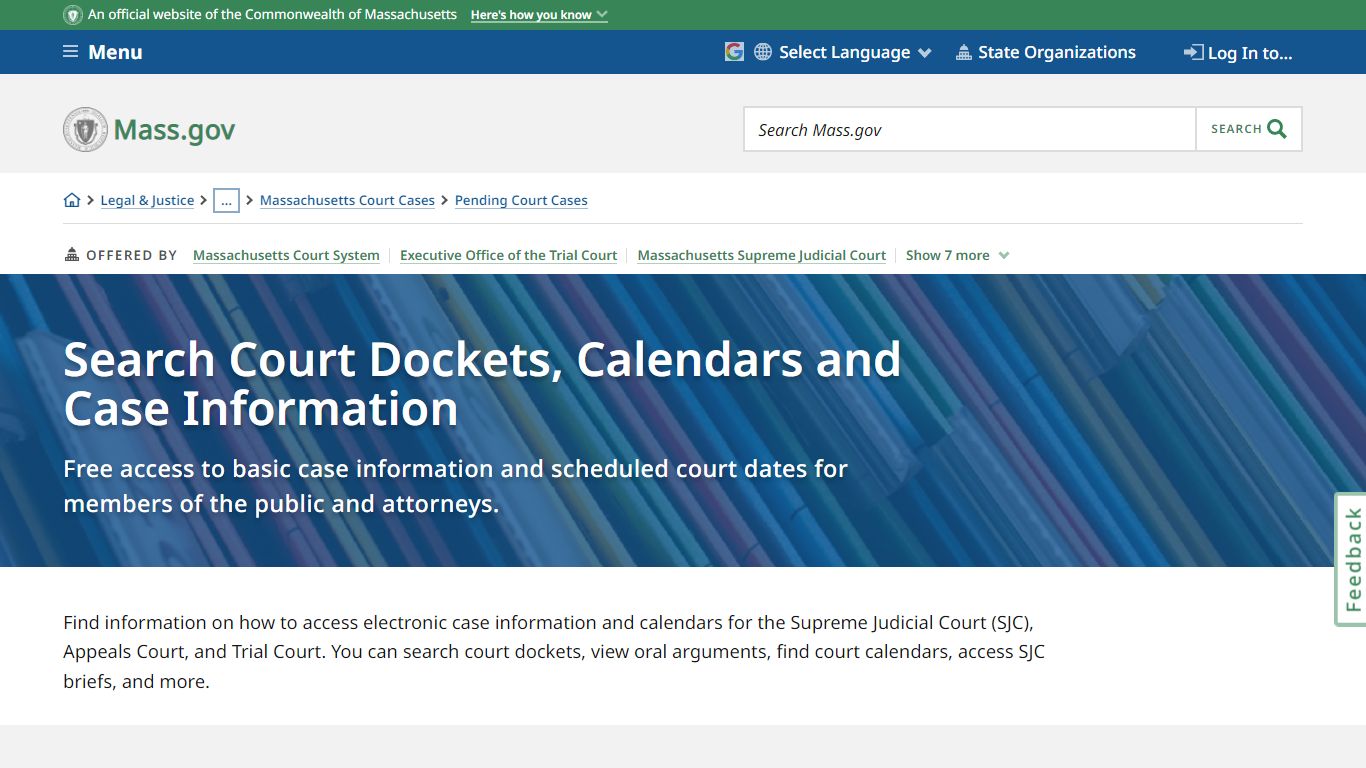This screenshot has height=768, width=1366.
Task: Navigate to Legal & Justice breadcrumb
Action: (x=147, y=200)
